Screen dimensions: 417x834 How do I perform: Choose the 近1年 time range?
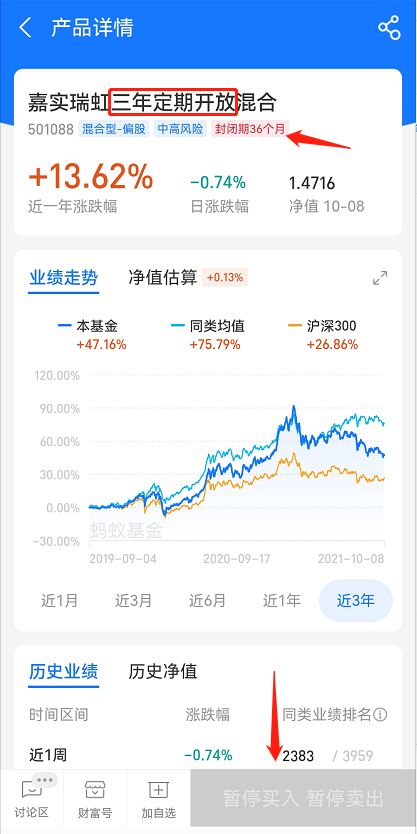tap(281, 601)
